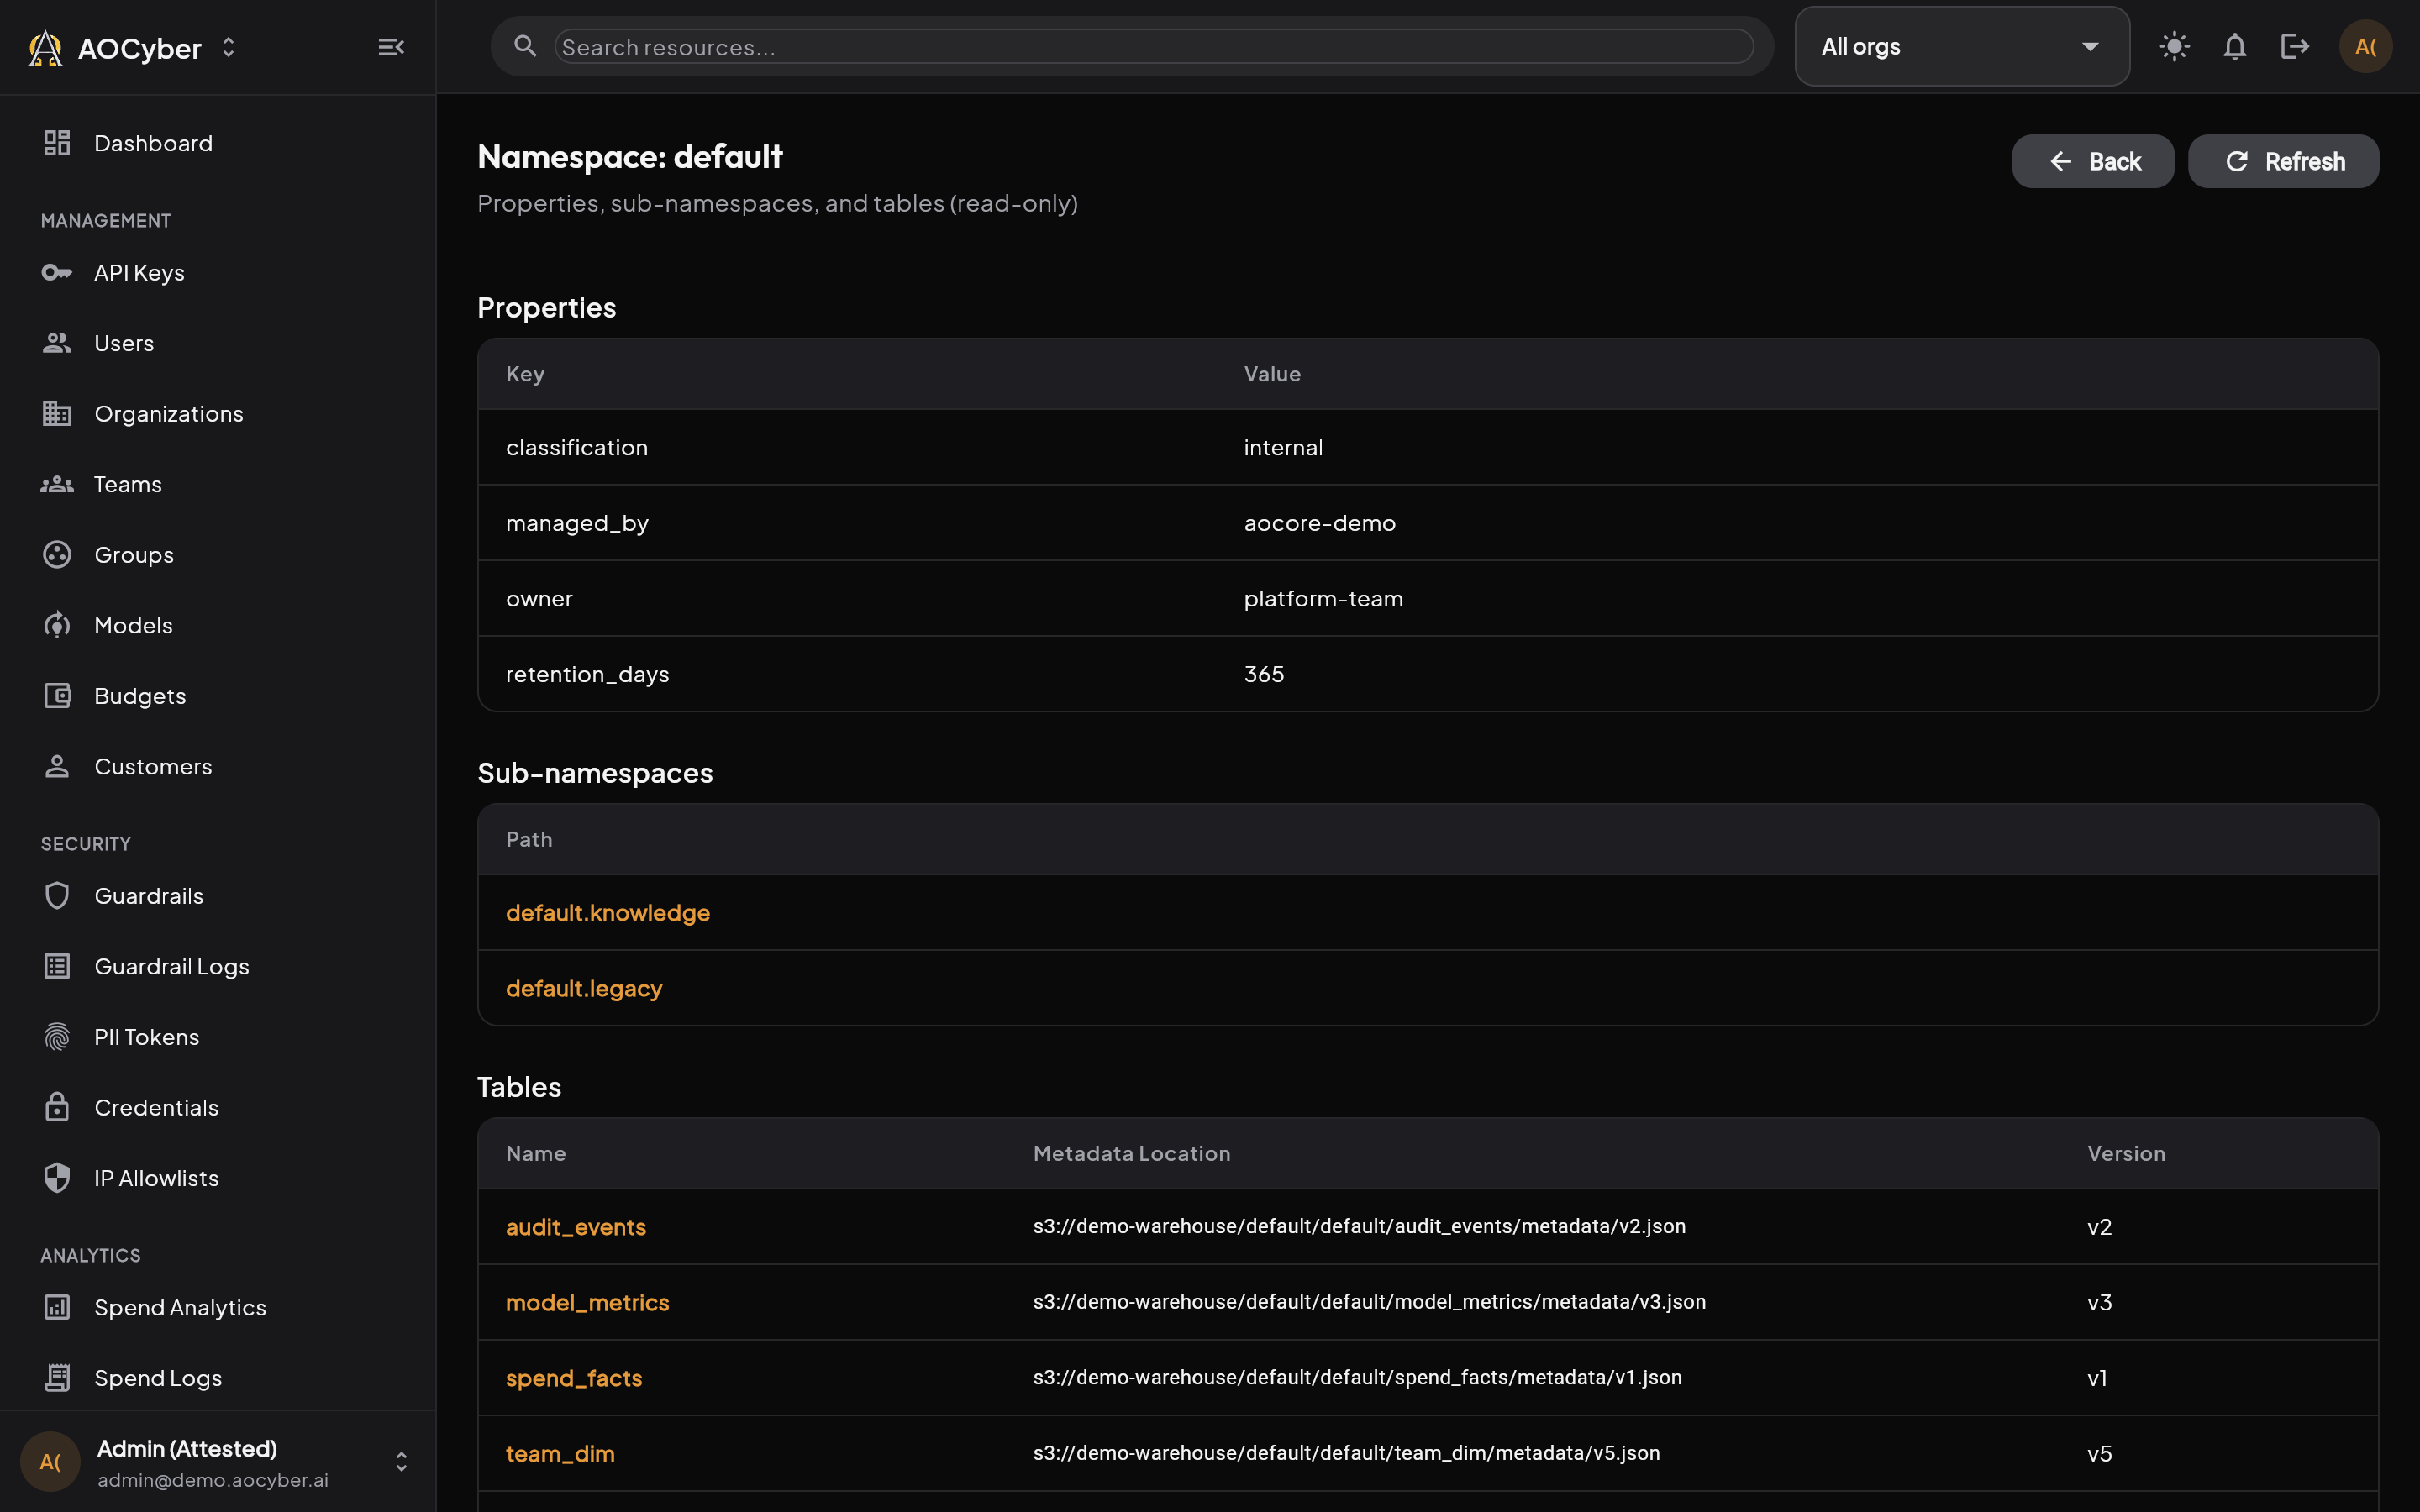Open Guardrails in the sidebar
Image resolution: width=2420 pixels, height=1512 pixels.
pyautogui.click(x=149, y=895)
